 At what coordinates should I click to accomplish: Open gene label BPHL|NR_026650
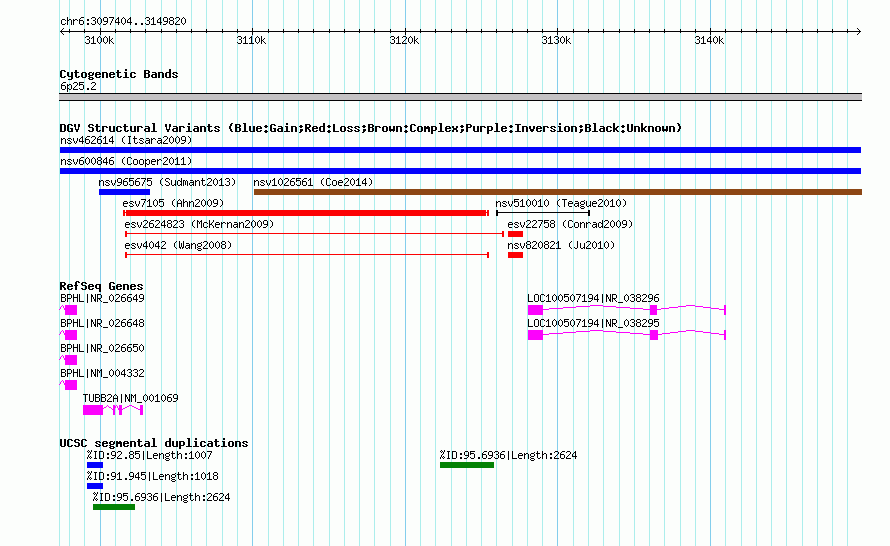pos(102,348)
